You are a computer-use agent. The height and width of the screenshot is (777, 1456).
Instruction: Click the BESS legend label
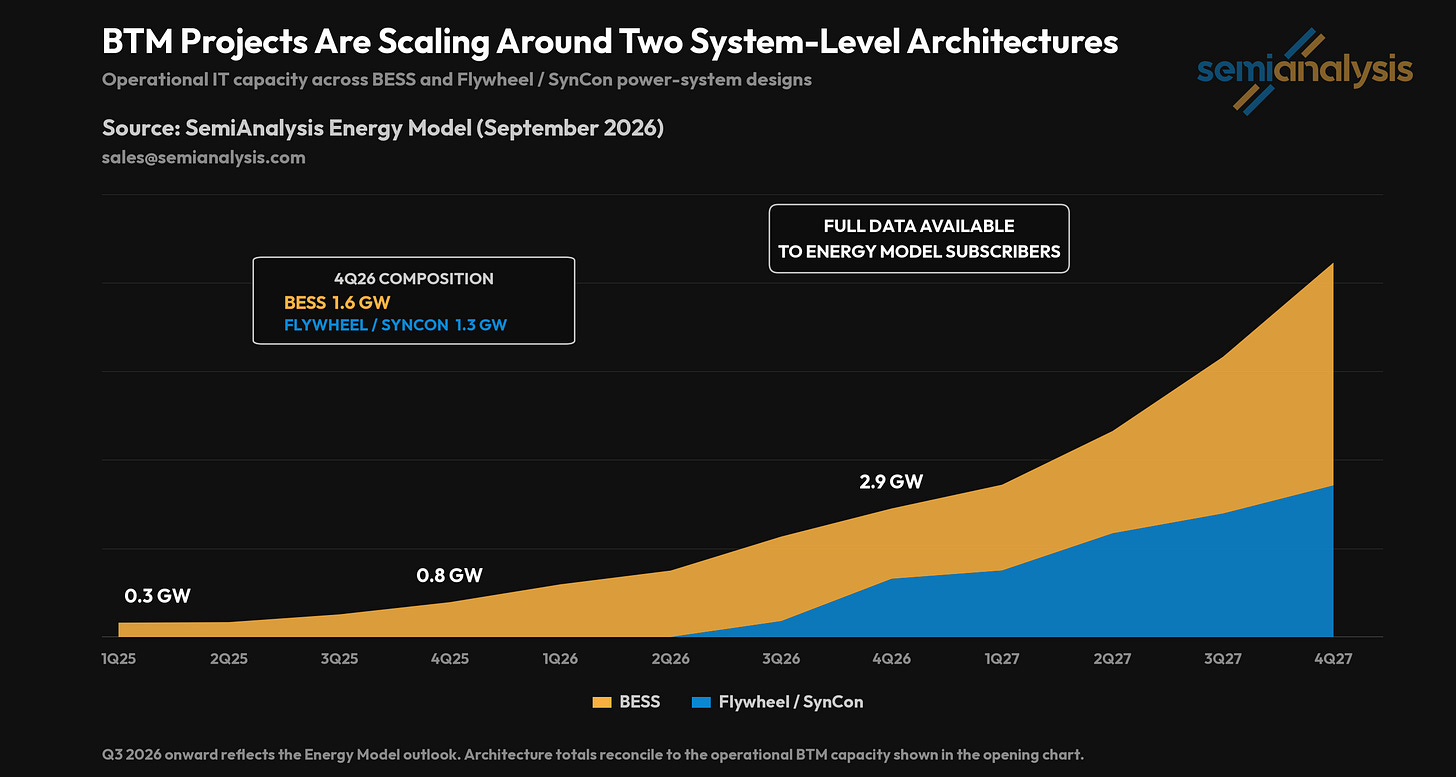tap(640, 702)
